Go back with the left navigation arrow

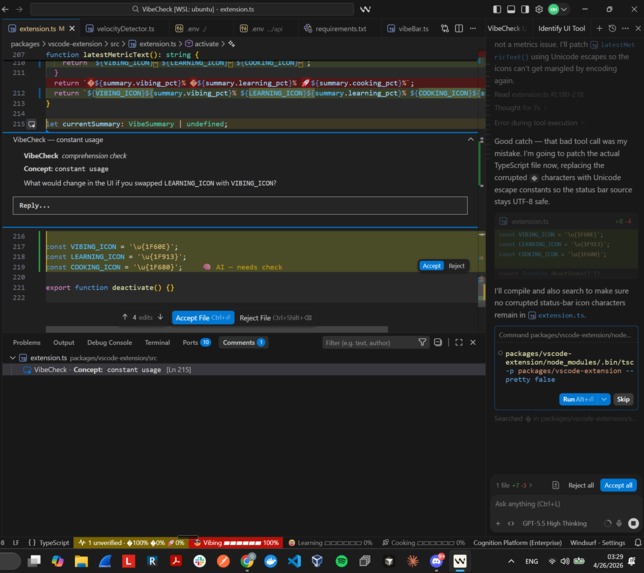(5, 9)
